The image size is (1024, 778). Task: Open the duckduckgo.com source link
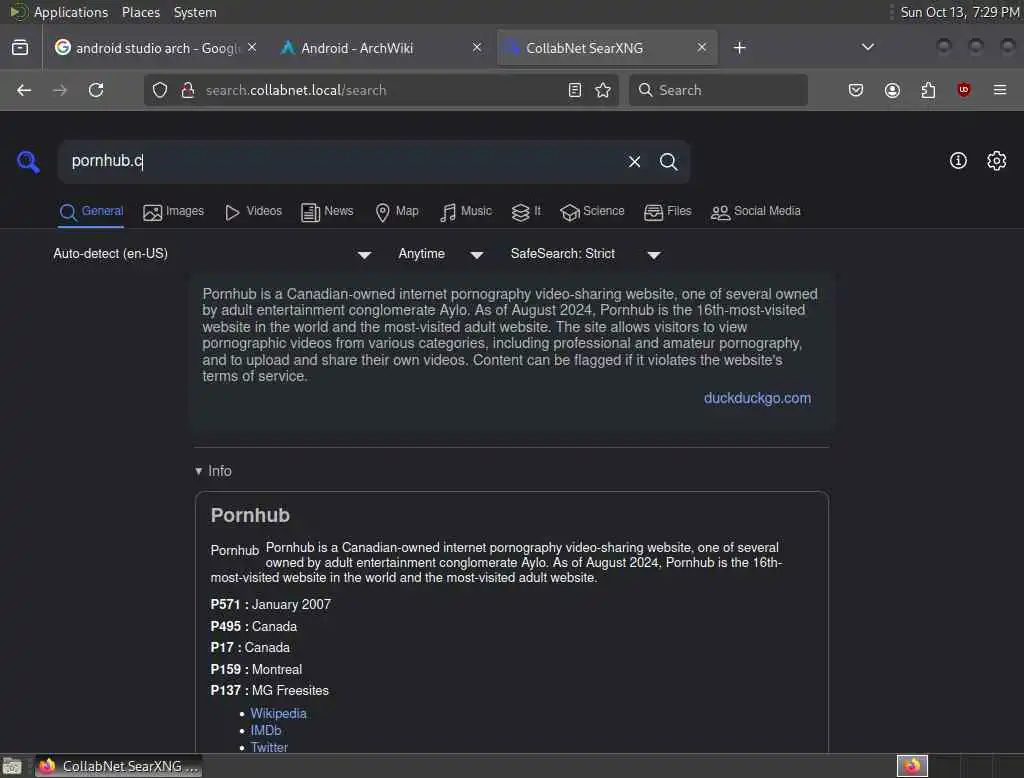(757, 398)
